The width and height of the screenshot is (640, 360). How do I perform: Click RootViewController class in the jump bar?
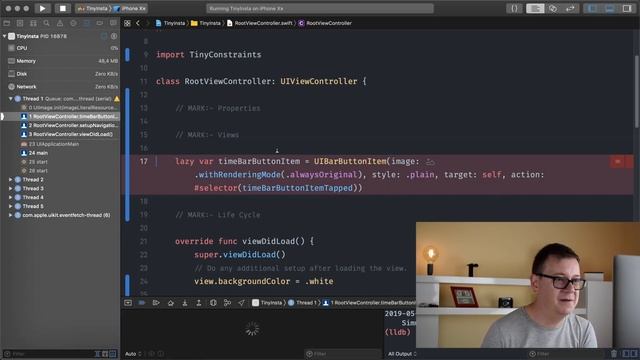[x=325, y=23]
